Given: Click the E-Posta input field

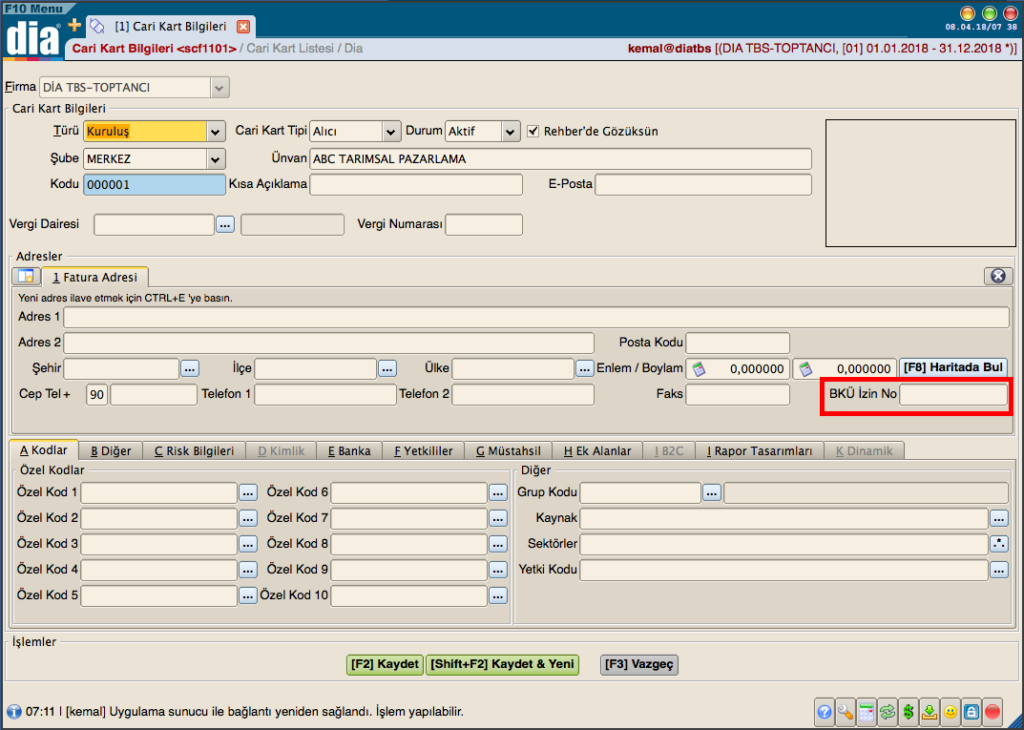Looking at the screenshot, I should 703,185.
